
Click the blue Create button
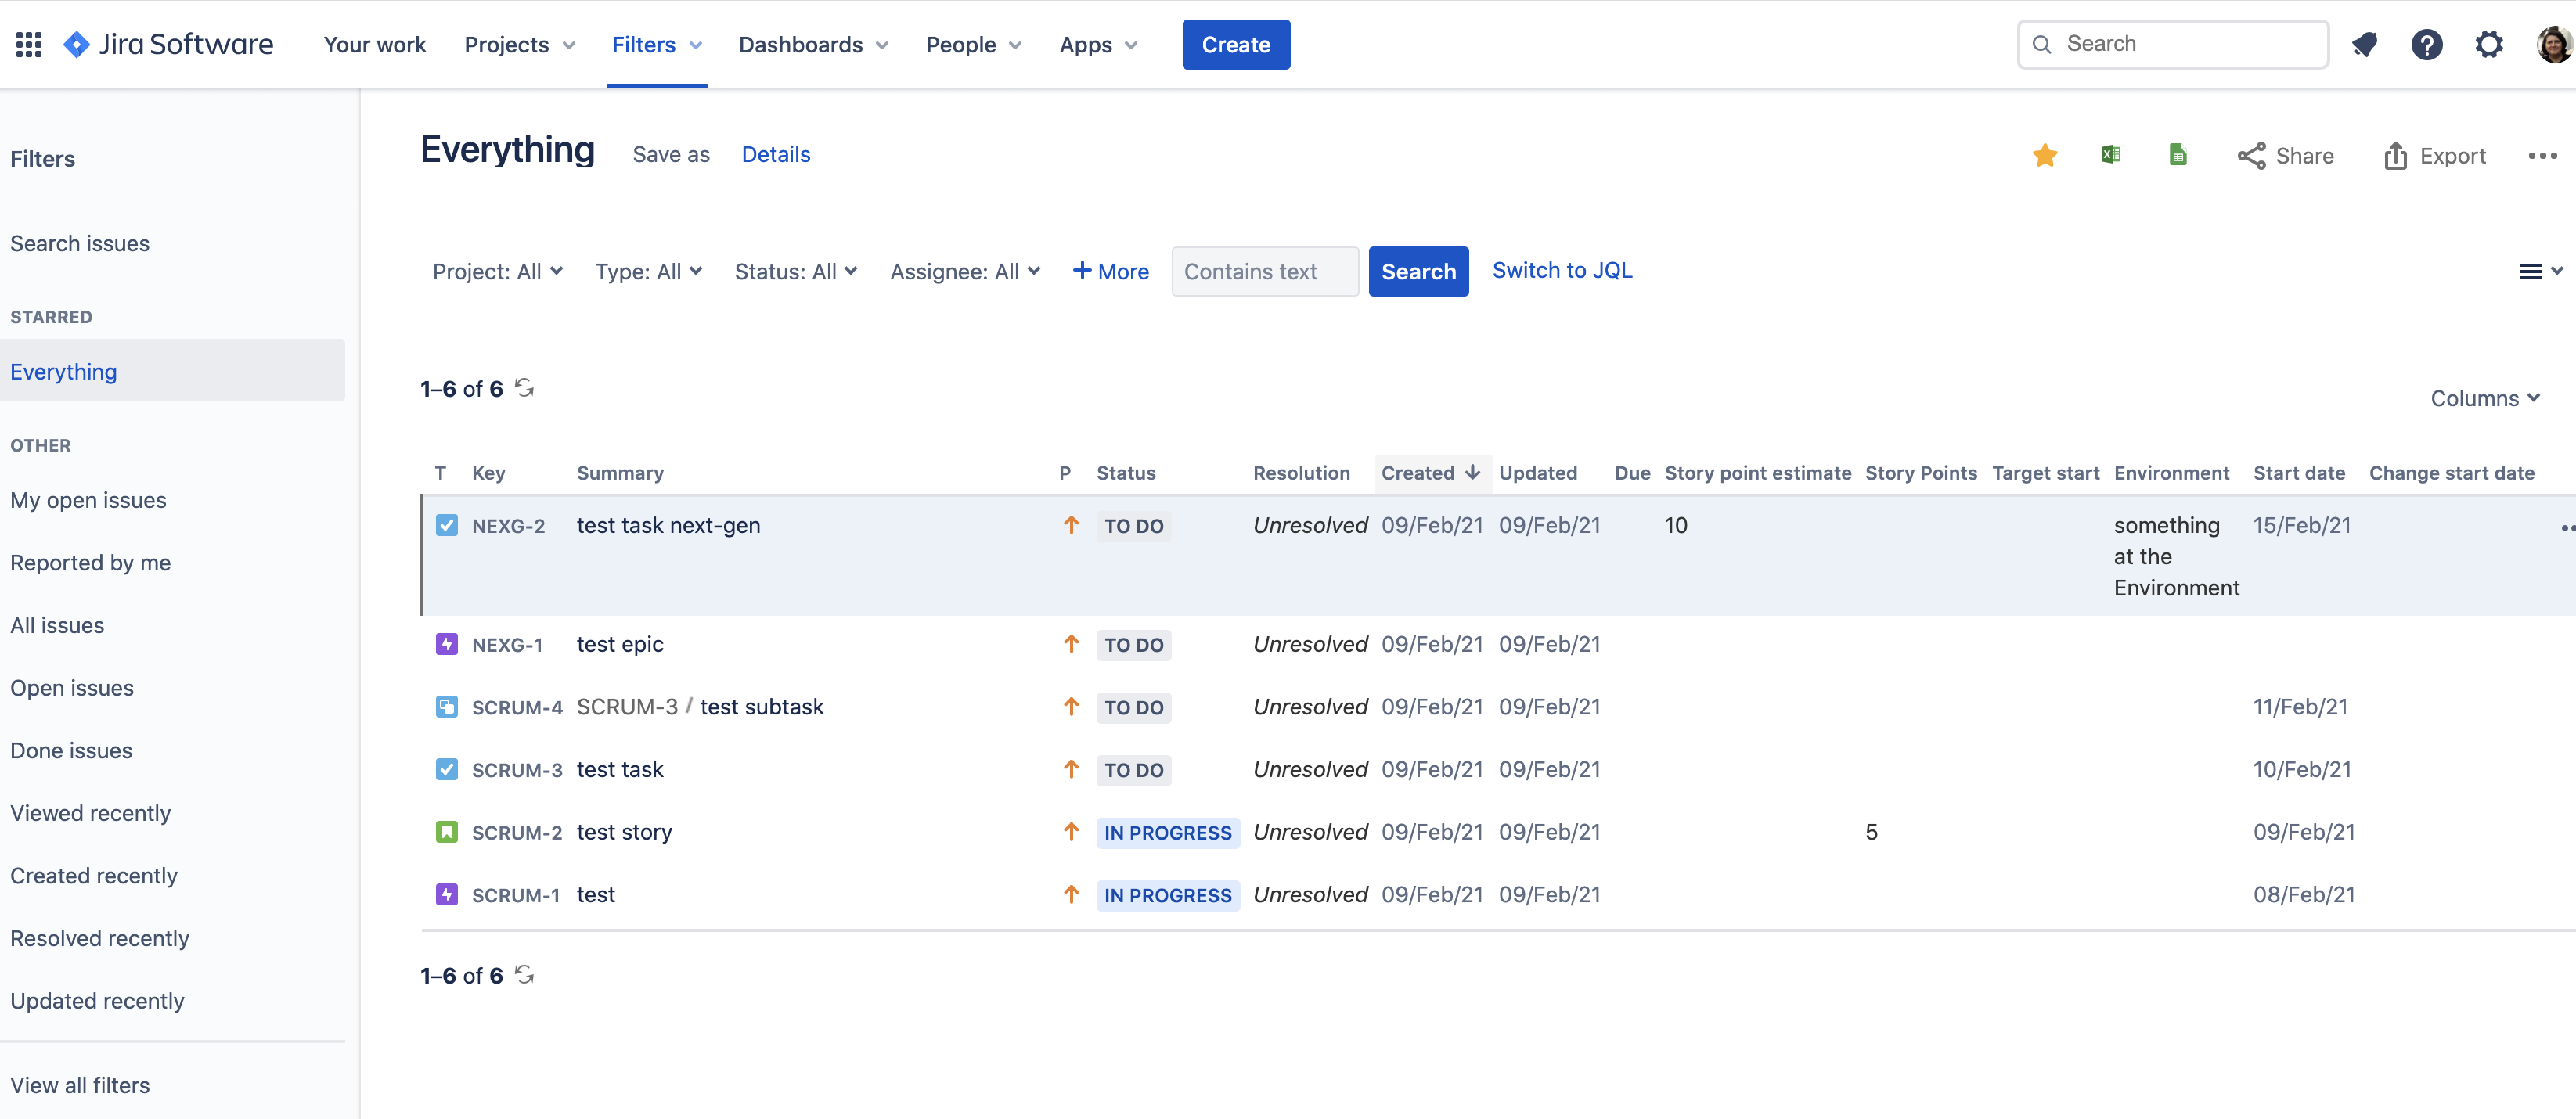[1235, 44]
